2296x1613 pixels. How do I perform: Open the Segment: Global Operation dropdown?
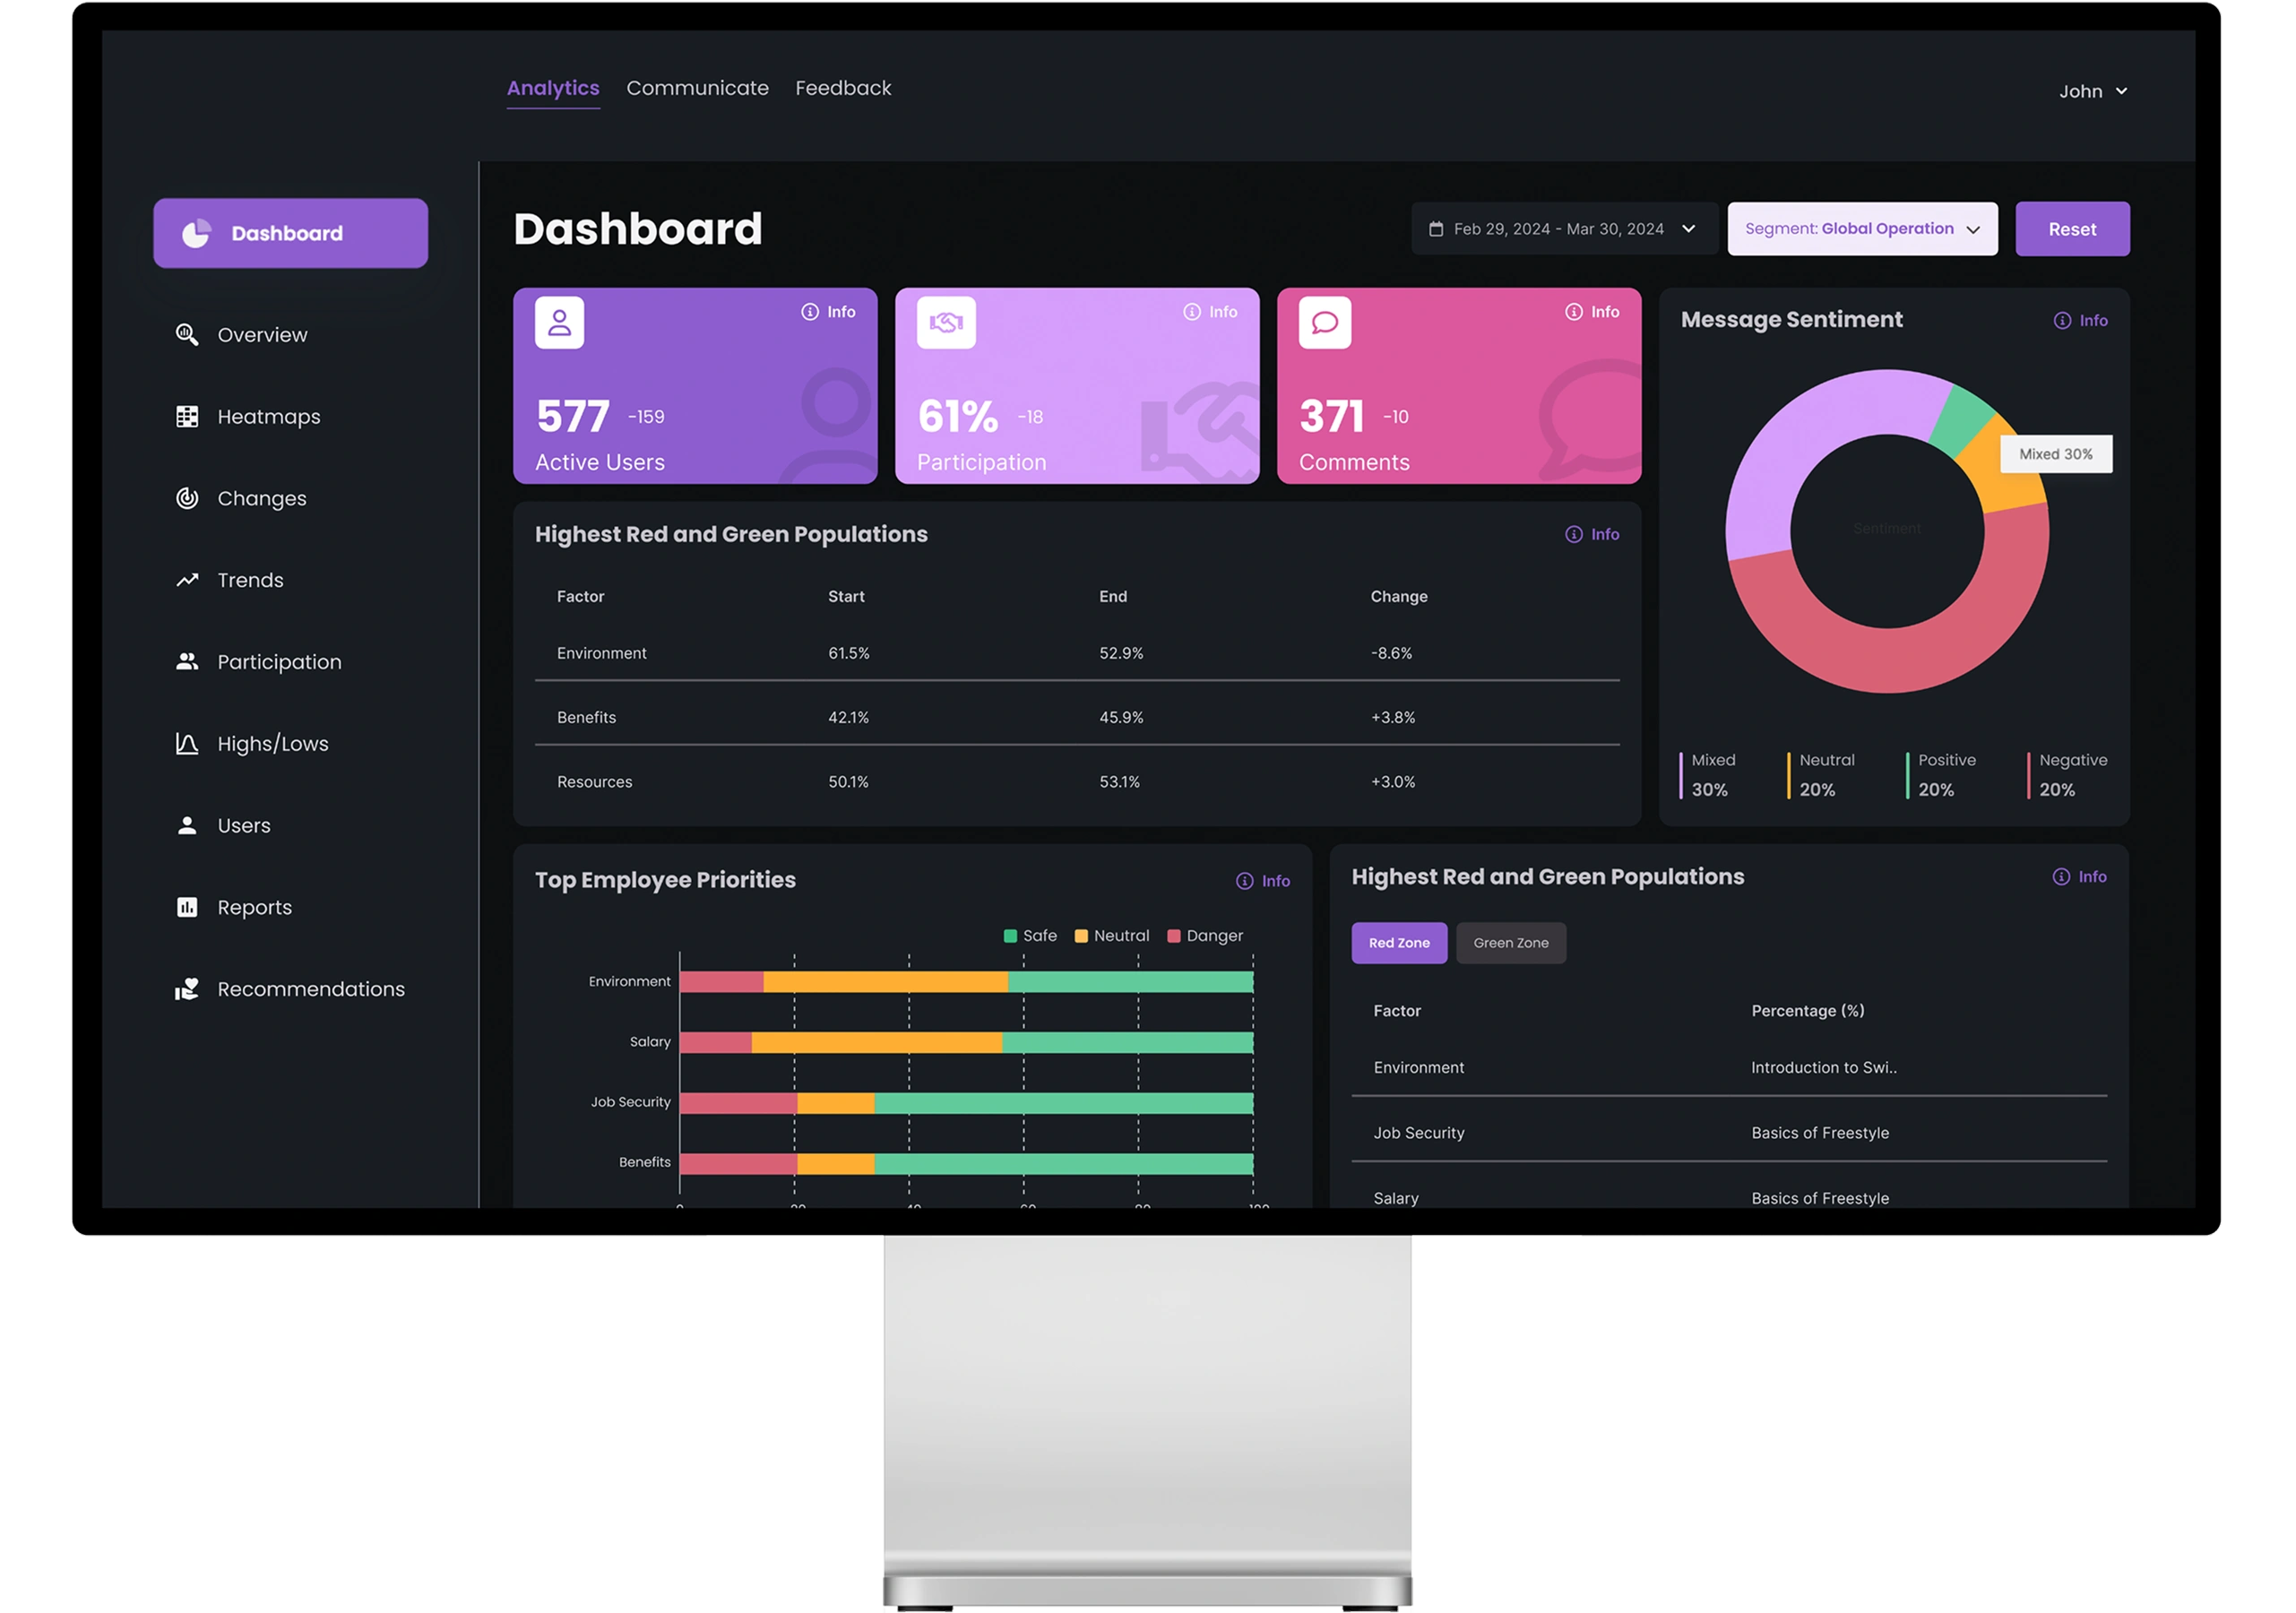(x=1862, y=228)
